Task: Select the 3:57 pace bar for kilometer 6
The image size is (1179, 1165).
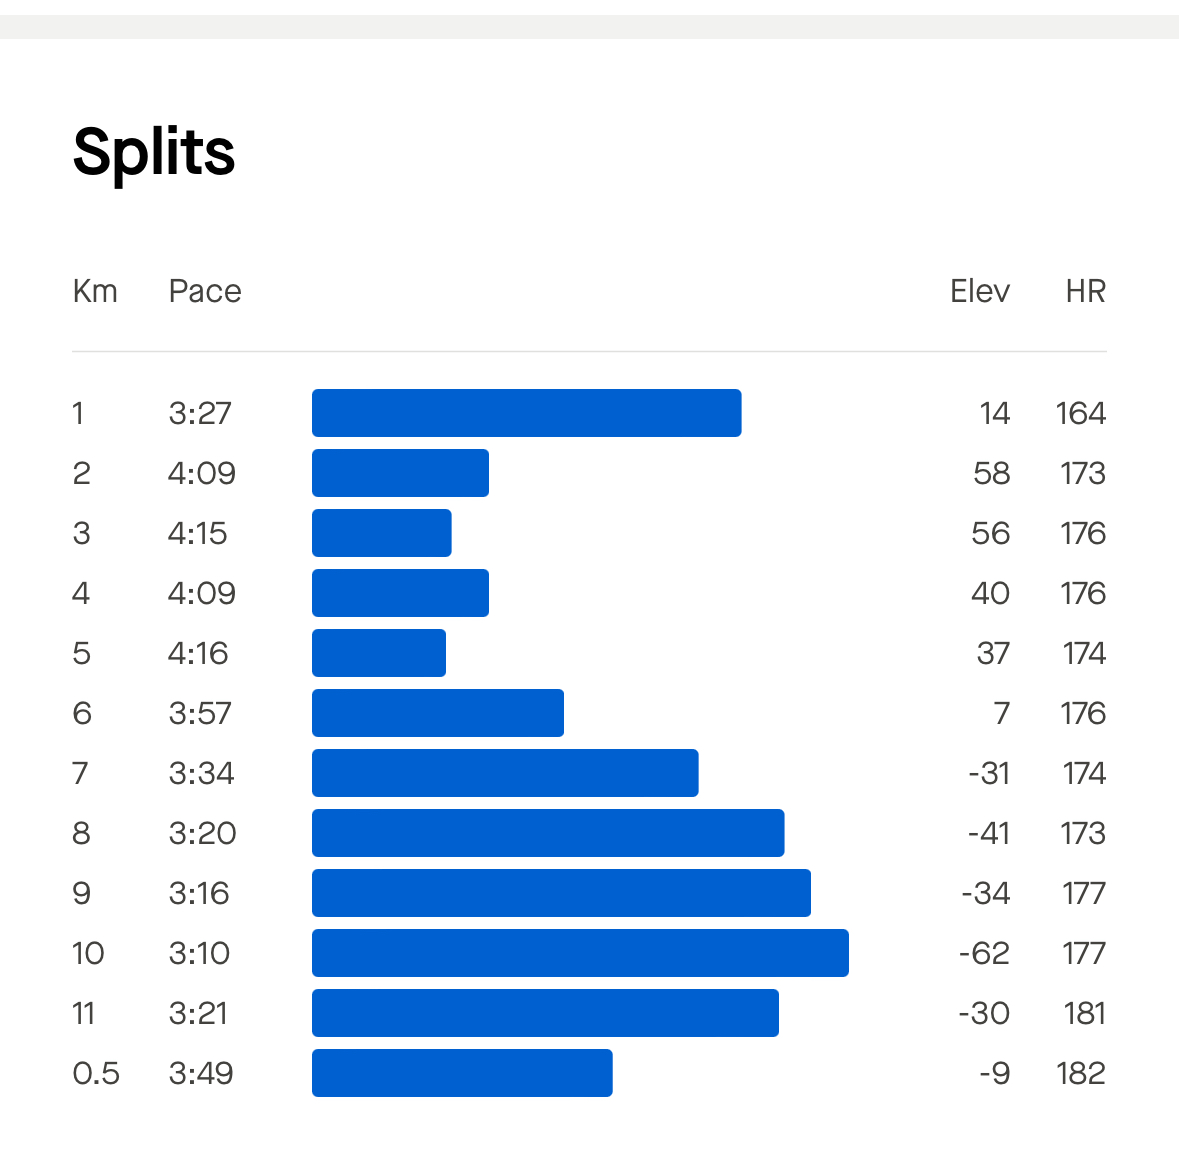Action: click(x=438, y=713)
